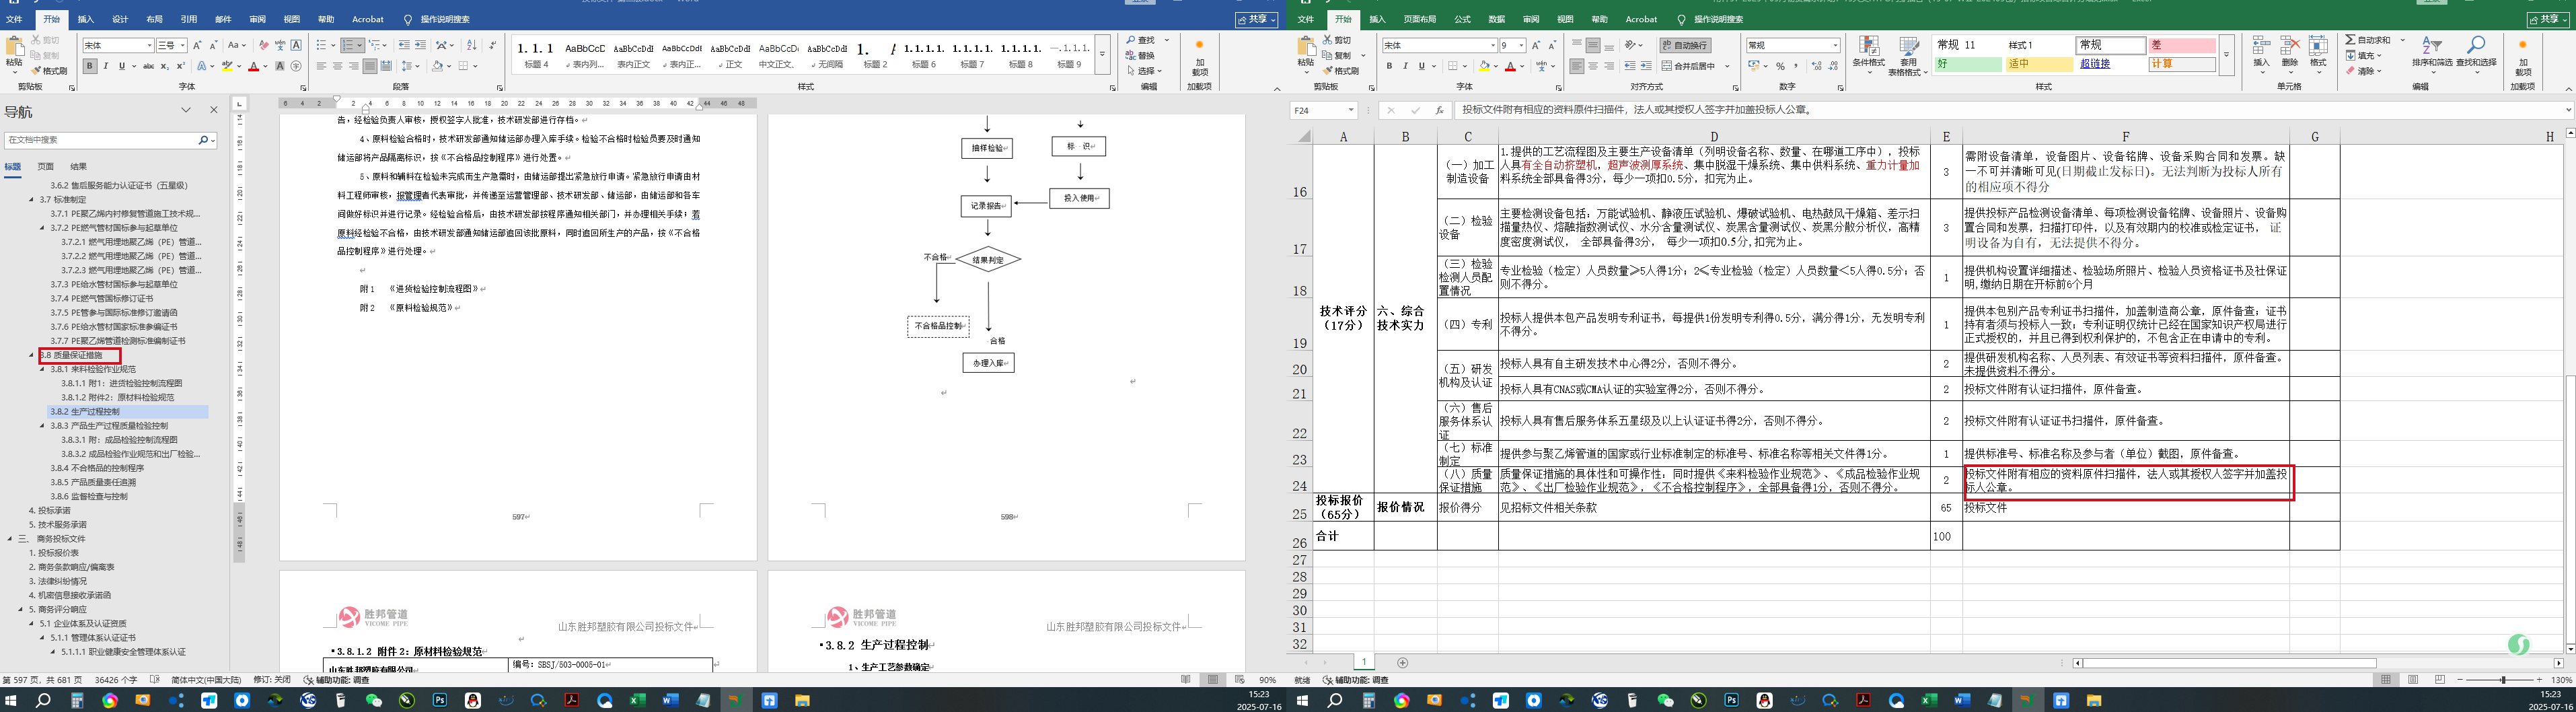Open the Word 审阅 tab
This screenshot has width=2576, height=712.
click(258, 19)
